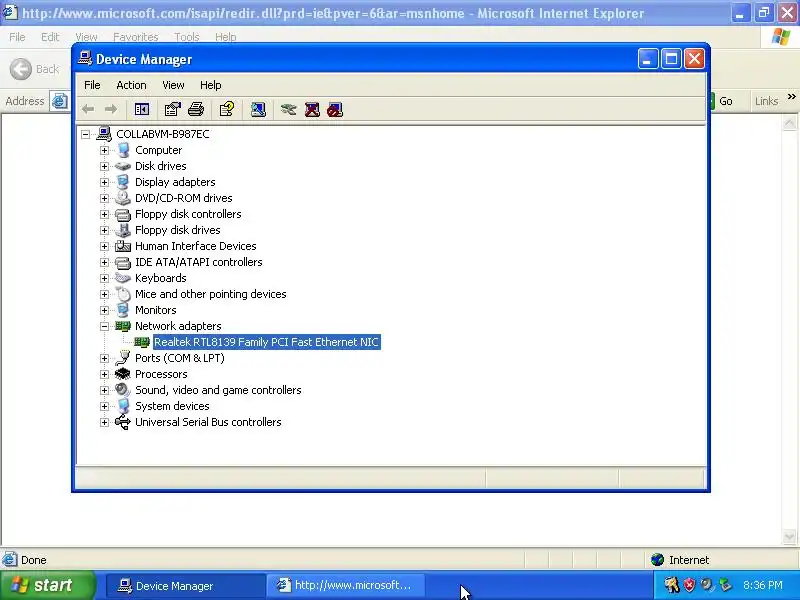Click the Disable device toolbar icon
This screenshot has height=600, width=800.
tap(335, 109)
